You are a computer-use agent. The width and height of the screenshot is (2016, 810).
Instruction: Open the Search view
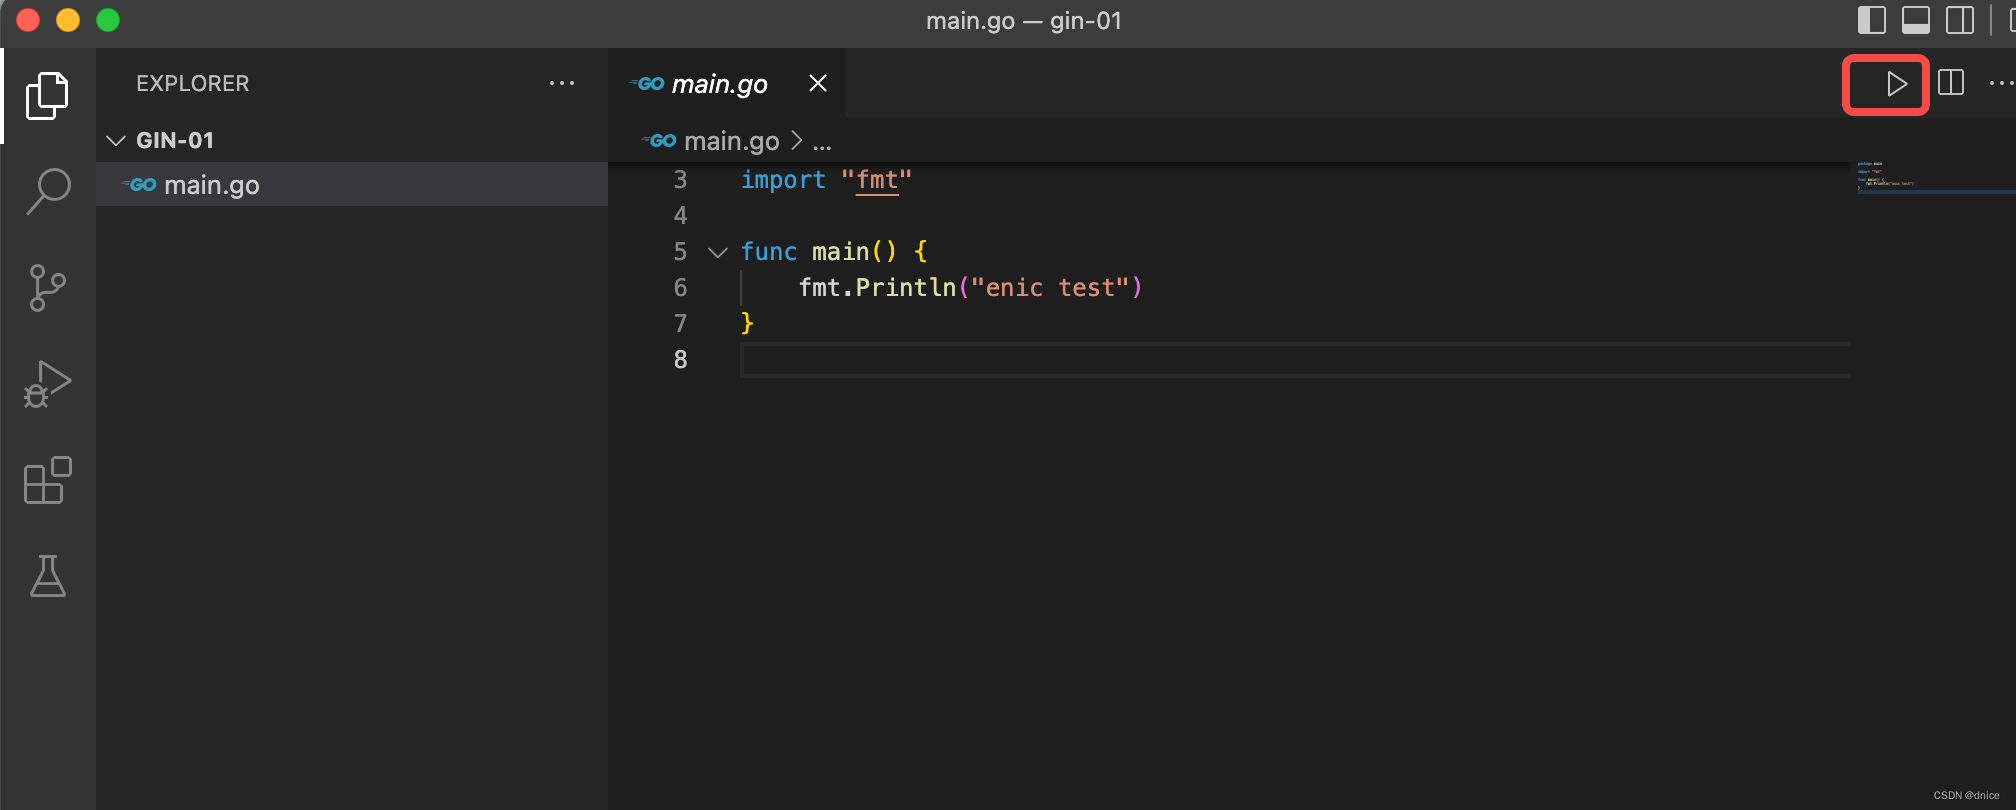(x=47, y=190)
